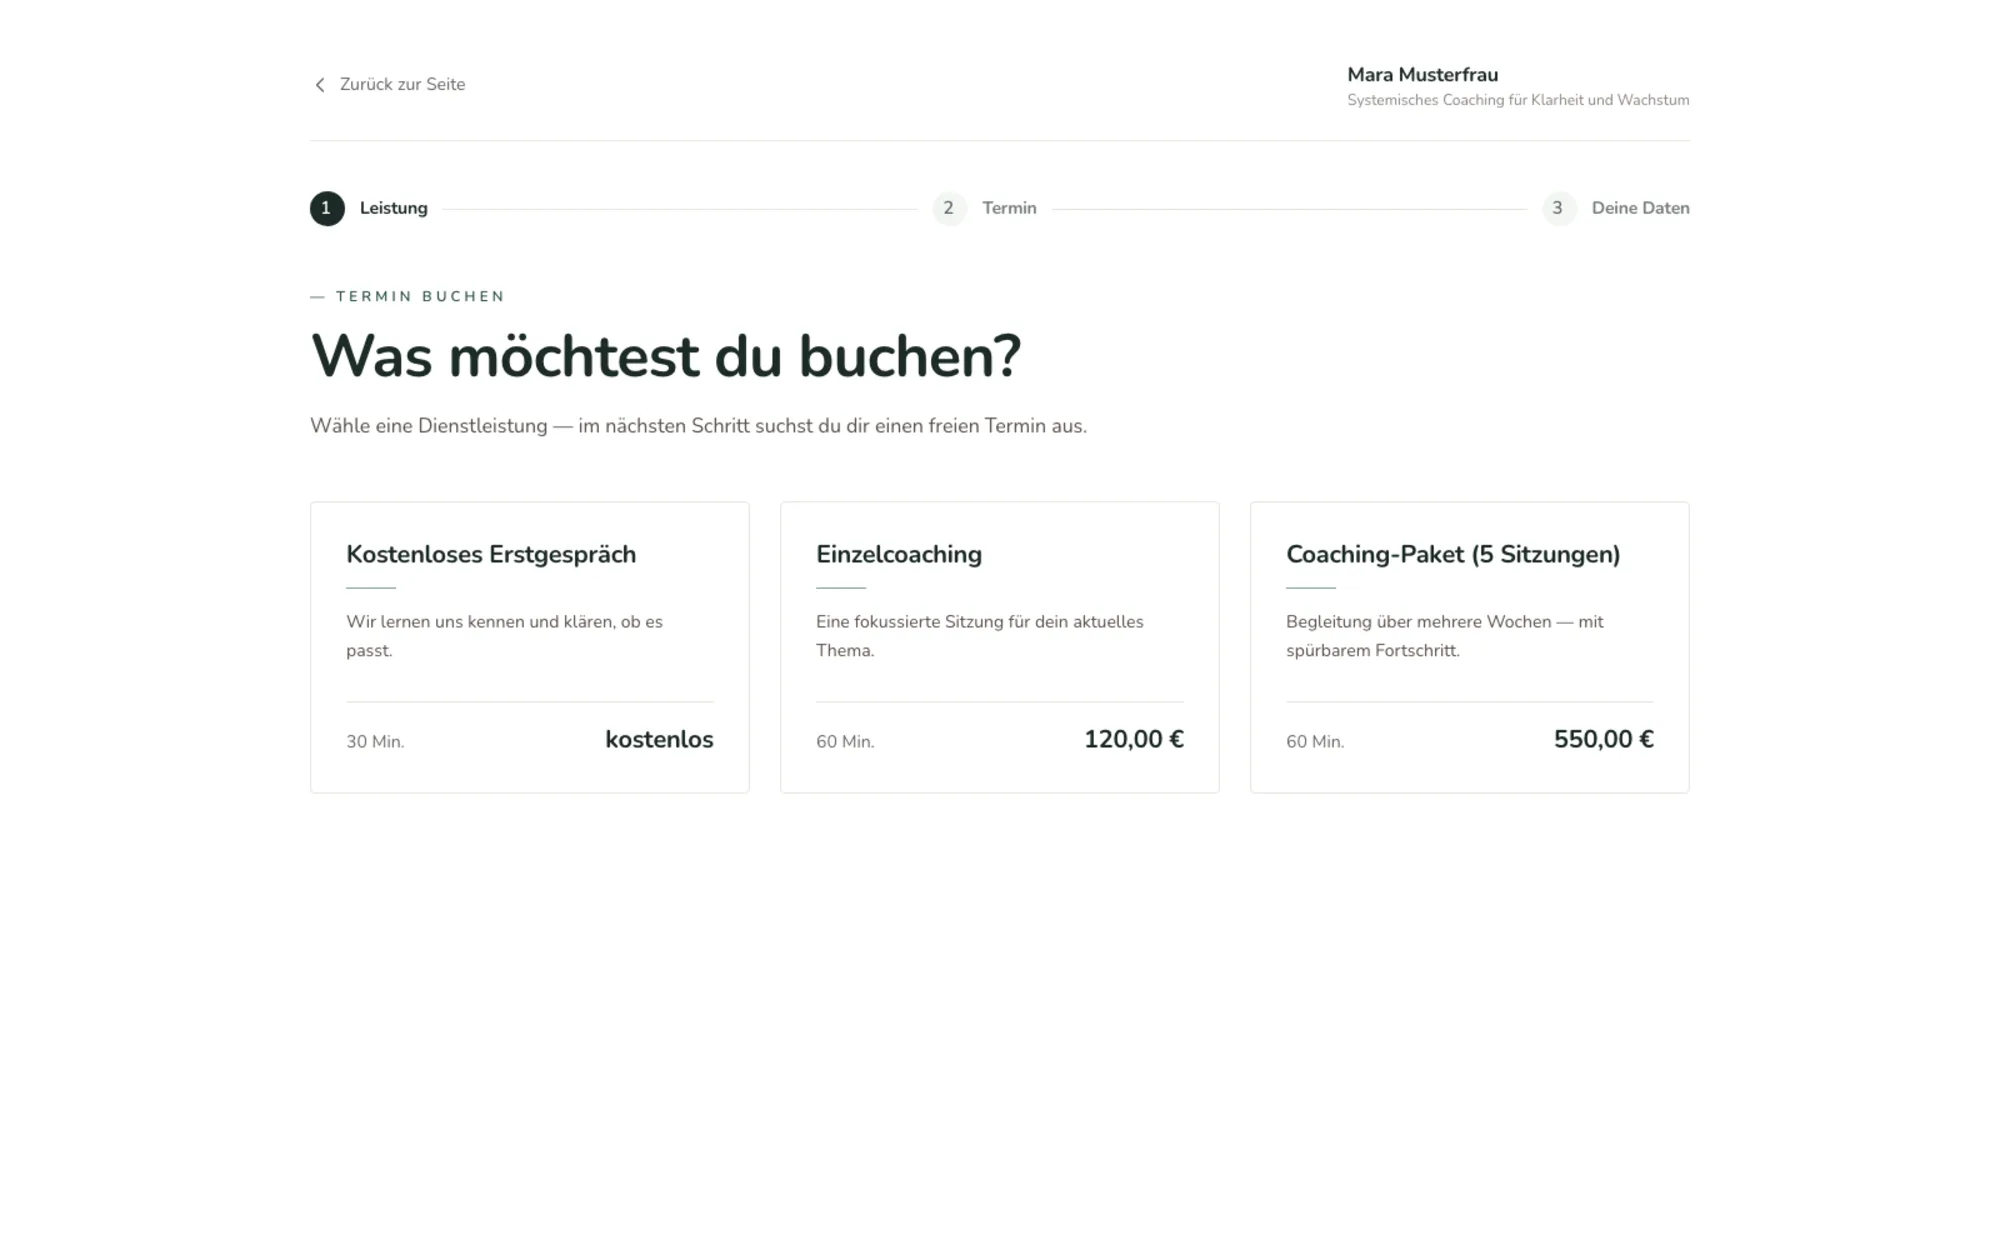Go back via 'Zurück zur Seite' link
Image resolution: width=2000 pixels, height=1250 pixels.
tap(388, 85)
